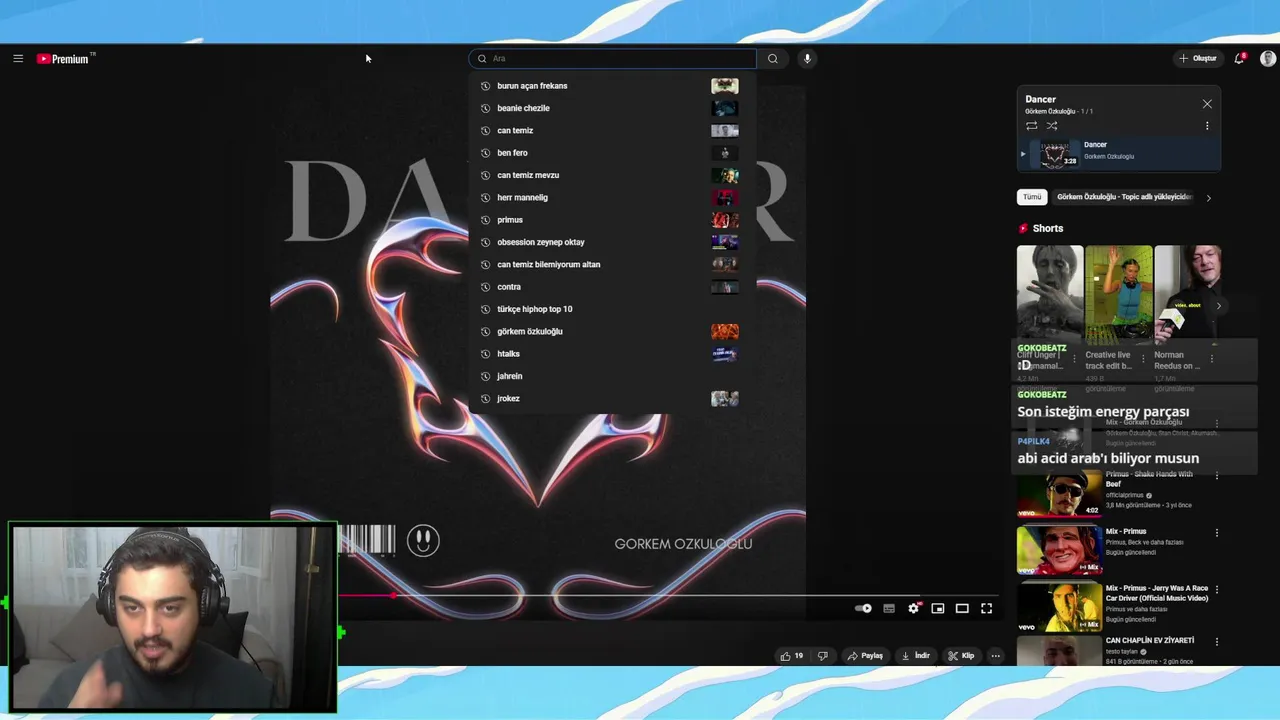The image size is (1280, 720).
Task: Open options for Shake Hands With Beef
Action: [1217, 476]
